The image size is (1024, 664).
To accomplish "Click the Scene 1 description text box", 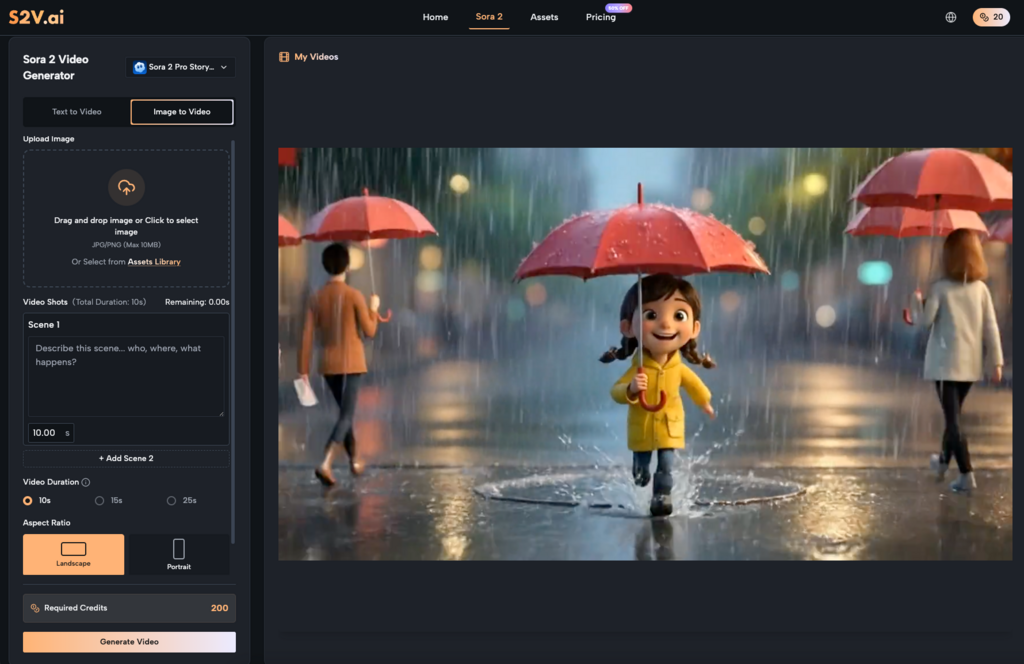I will click(x=126, y=376).
